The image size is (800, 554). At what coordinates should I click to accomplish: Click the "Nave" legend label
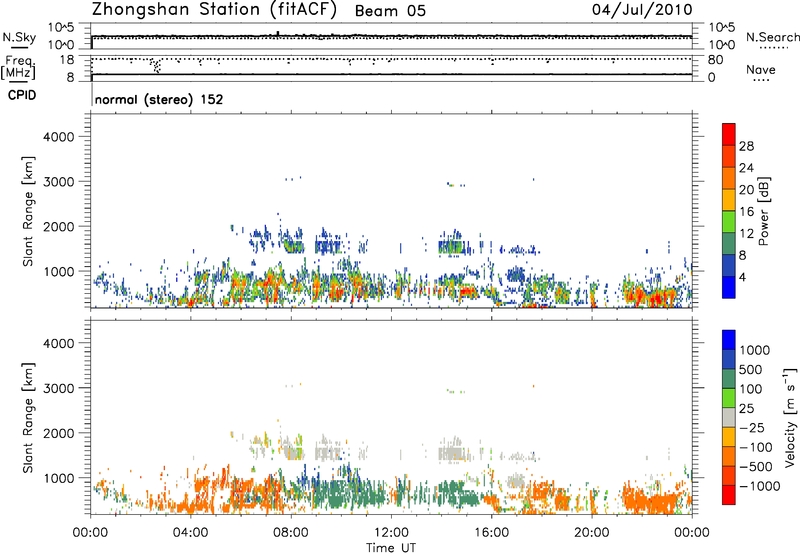point(761,69)
